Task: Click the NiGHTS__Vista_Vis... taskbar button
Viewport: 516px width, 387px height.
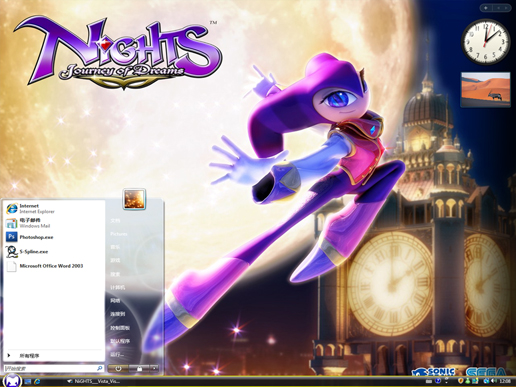Action: 93,381
